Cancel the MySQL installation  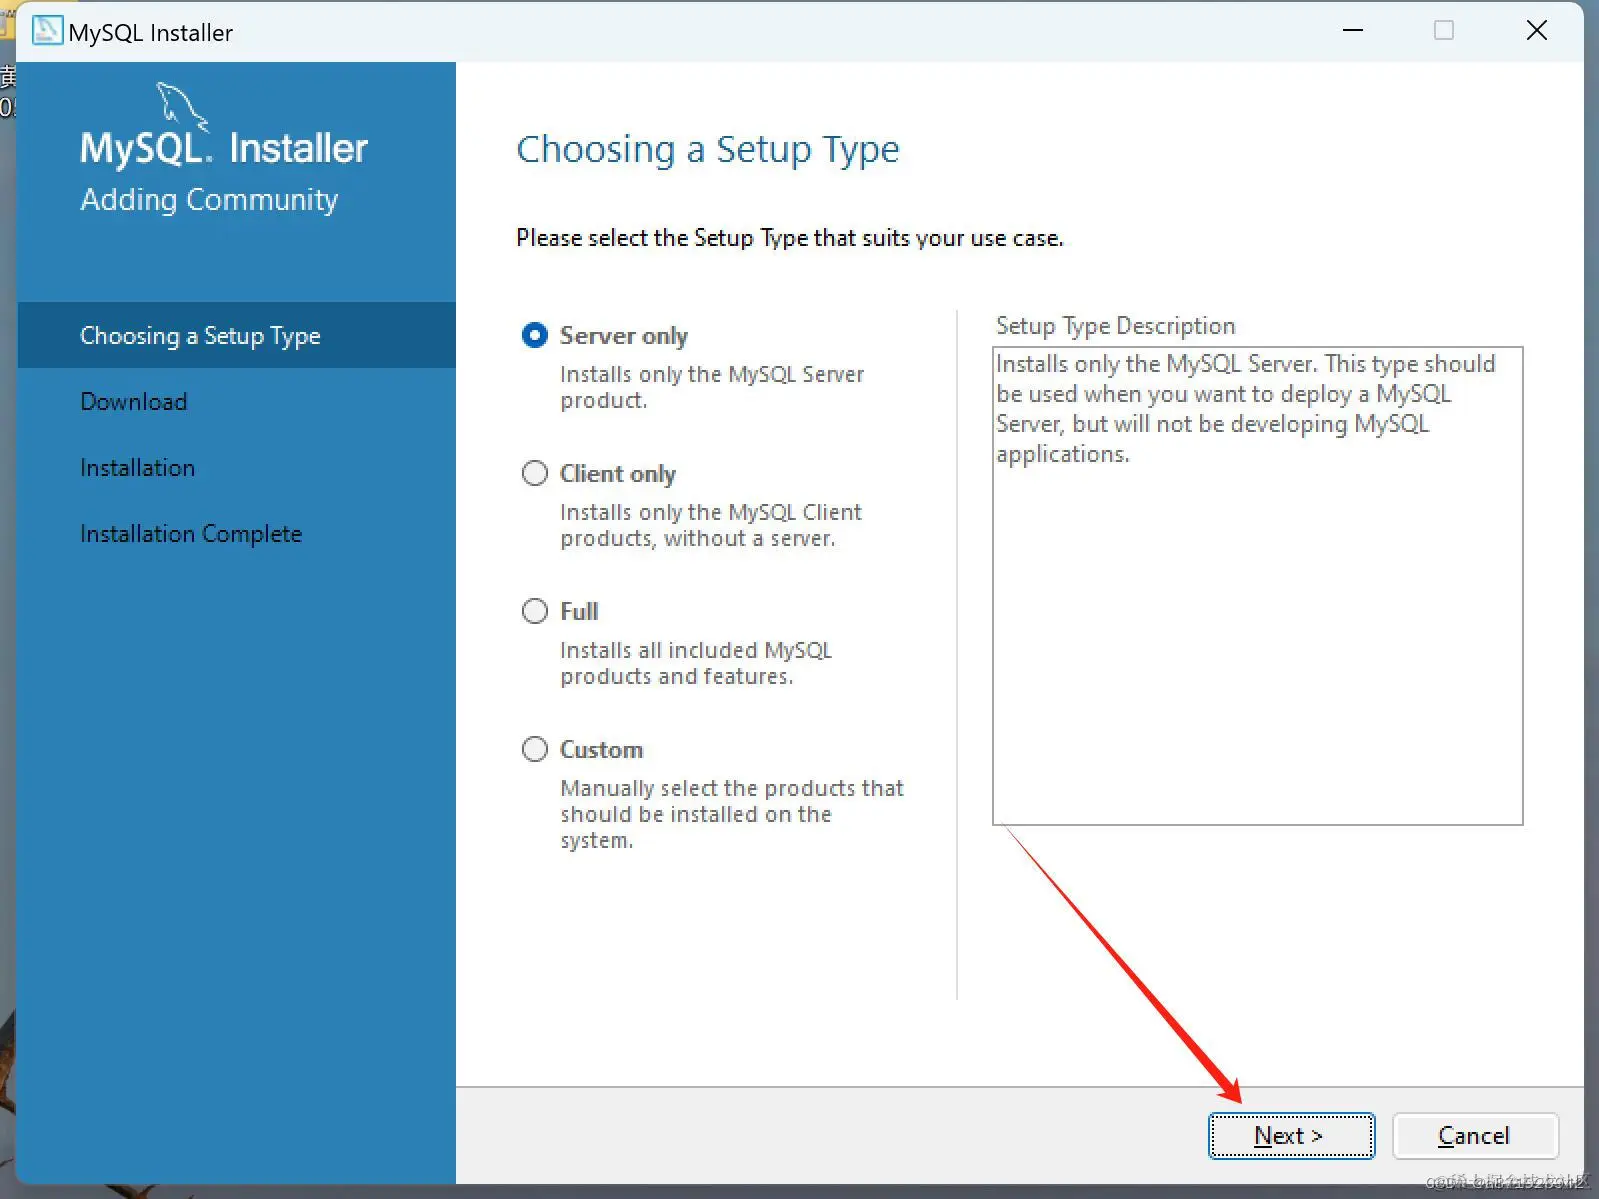[x=1475, y=1136]
